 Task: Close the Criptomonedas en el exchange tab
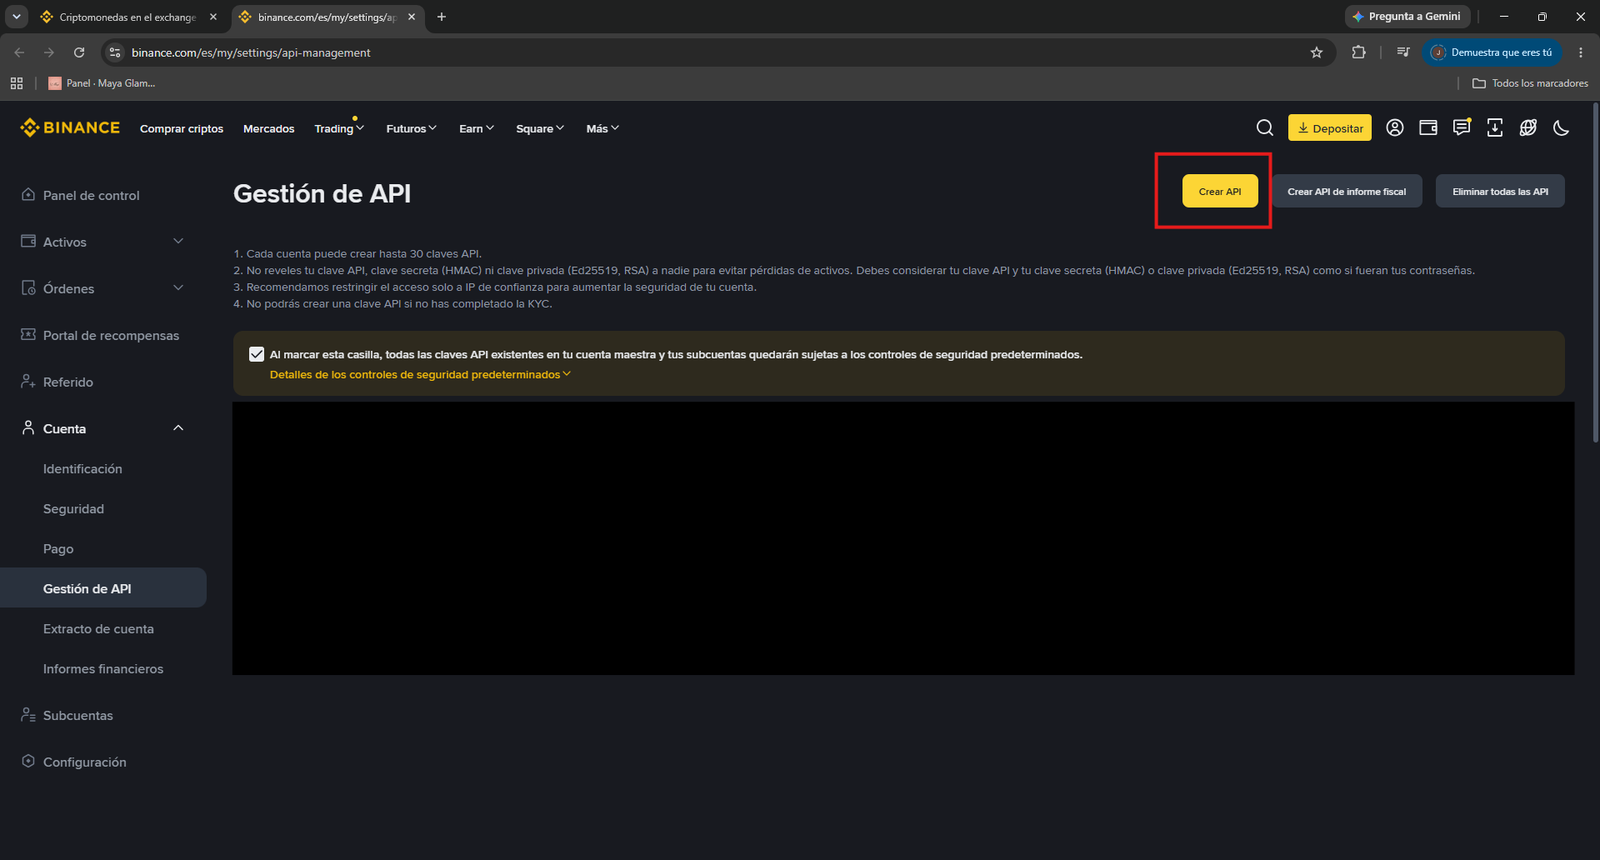213,17
